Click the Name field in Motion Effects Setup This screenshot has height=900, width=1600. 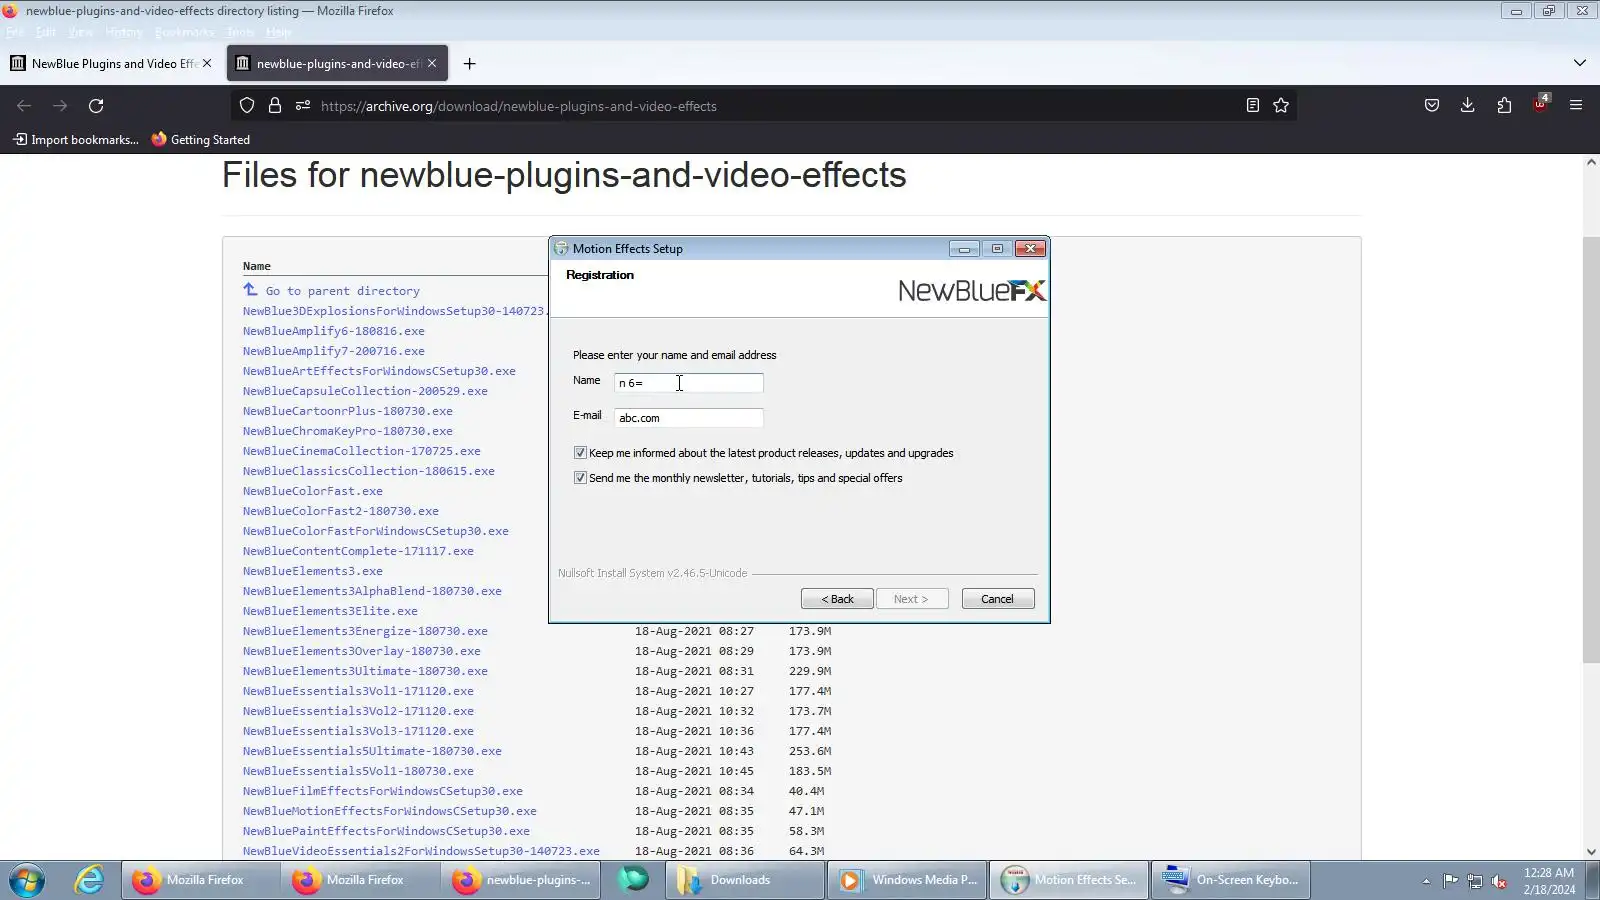tap(689, 383)
